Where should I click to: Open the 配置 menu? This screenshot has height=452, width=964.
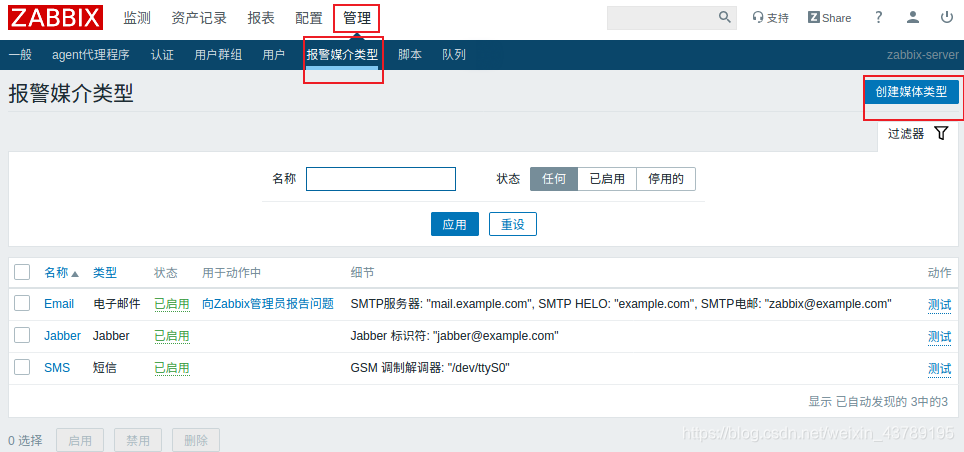(309, 18)
